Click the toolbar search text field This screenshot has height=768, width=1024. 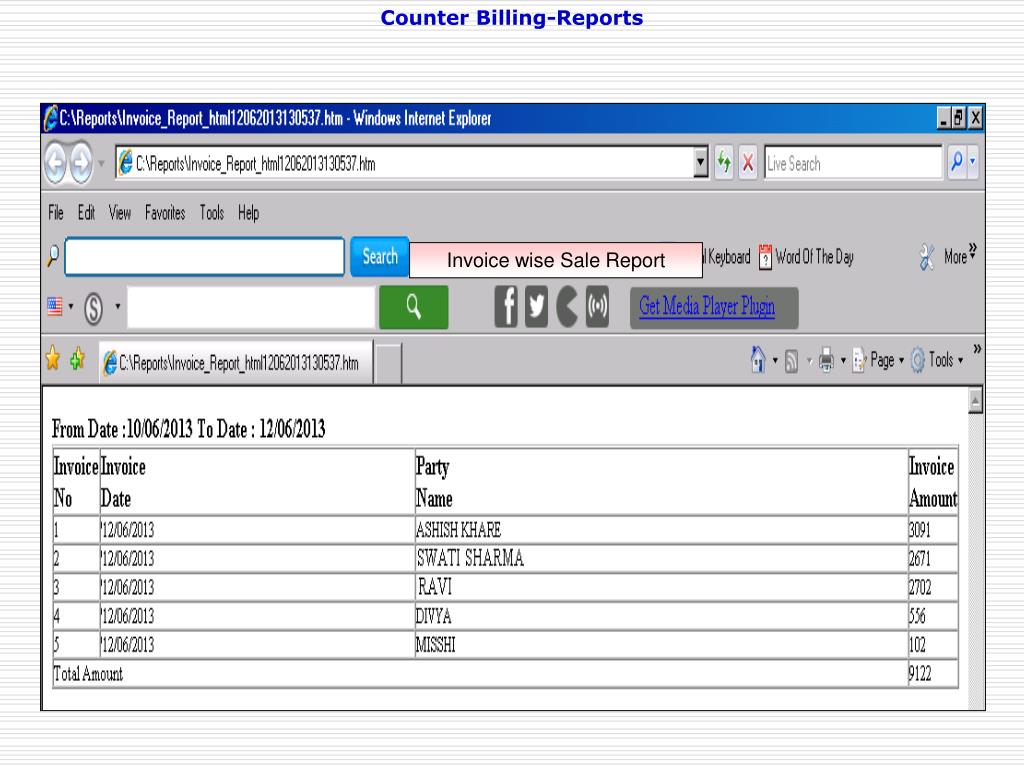tap(204, 257)
